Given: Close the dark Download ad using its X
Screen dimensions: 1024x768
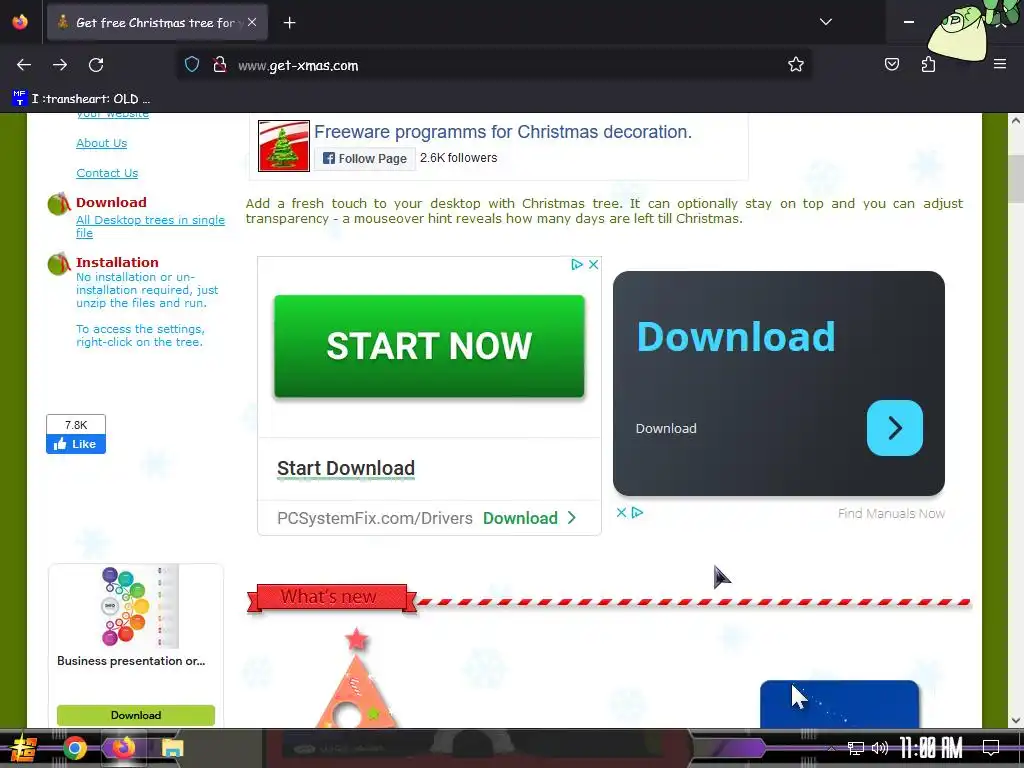Looking at the screenshot, I should (x=621, y=513).
